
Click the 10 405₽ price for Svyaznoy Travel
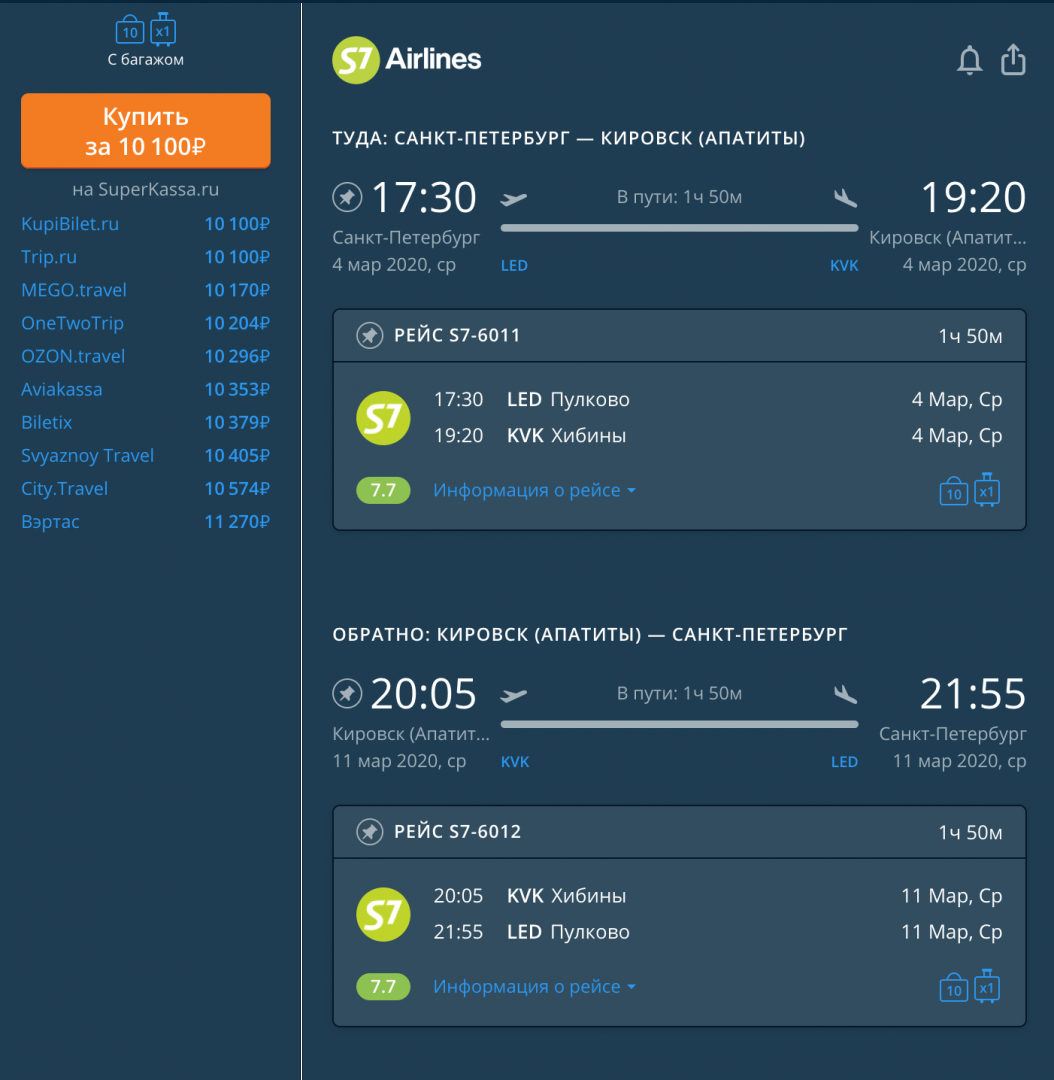point(237,455)
